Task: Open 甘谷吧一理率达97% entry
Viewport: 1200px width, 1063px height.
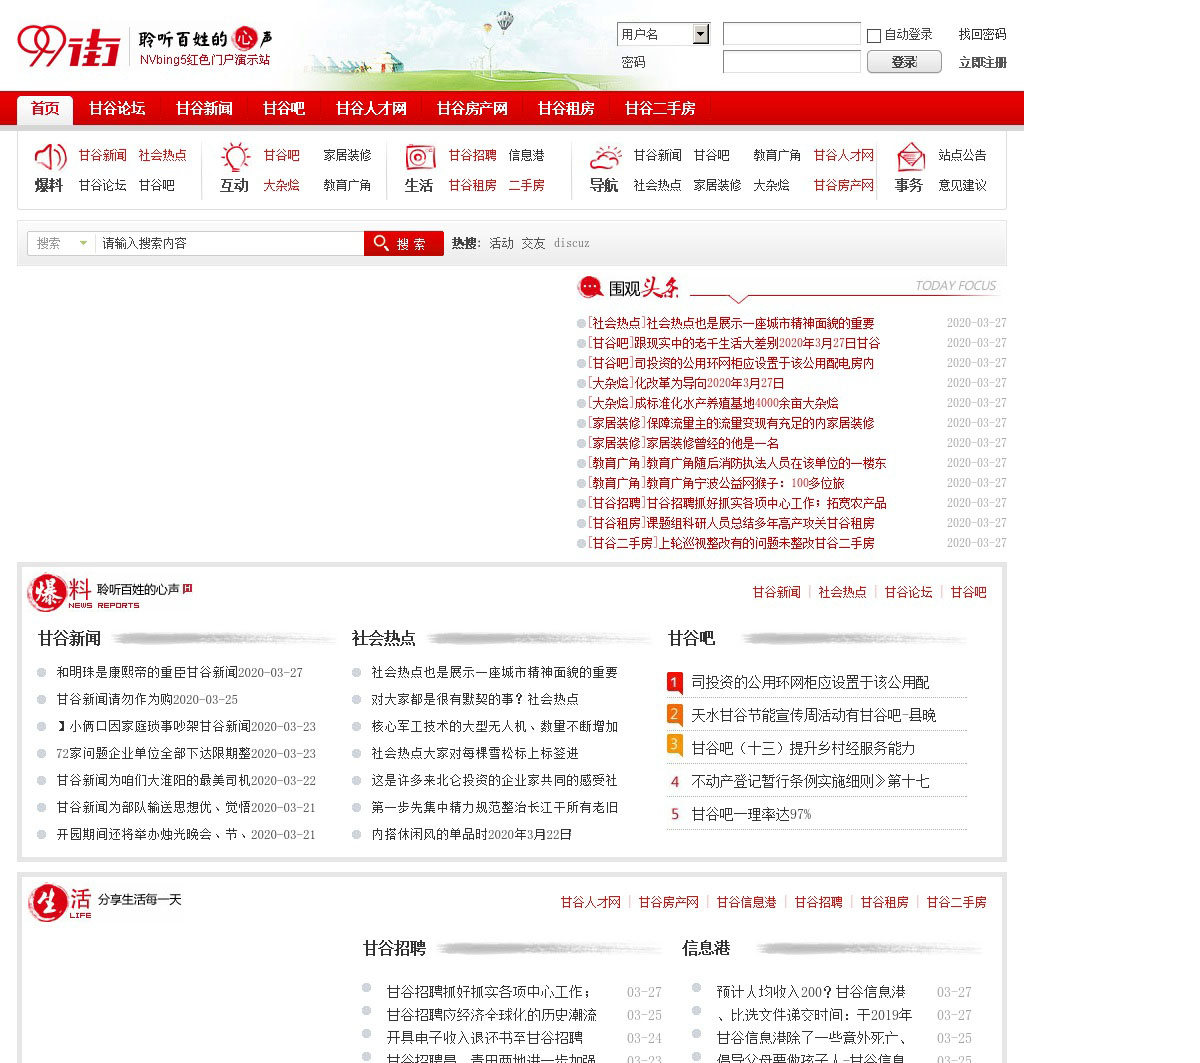Action: (x=751, y=814)
